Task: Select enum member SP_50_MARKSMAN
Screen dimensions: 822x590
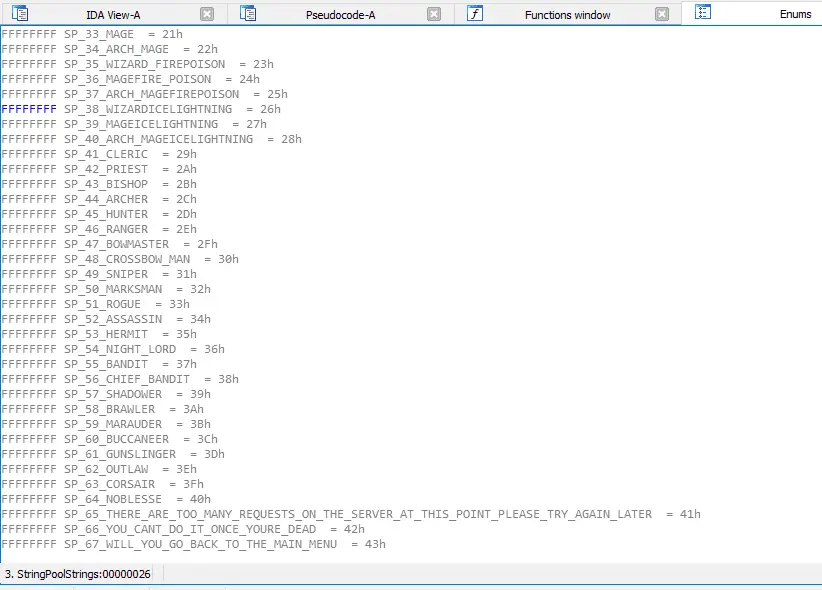Action: click(x=113, y=289)
